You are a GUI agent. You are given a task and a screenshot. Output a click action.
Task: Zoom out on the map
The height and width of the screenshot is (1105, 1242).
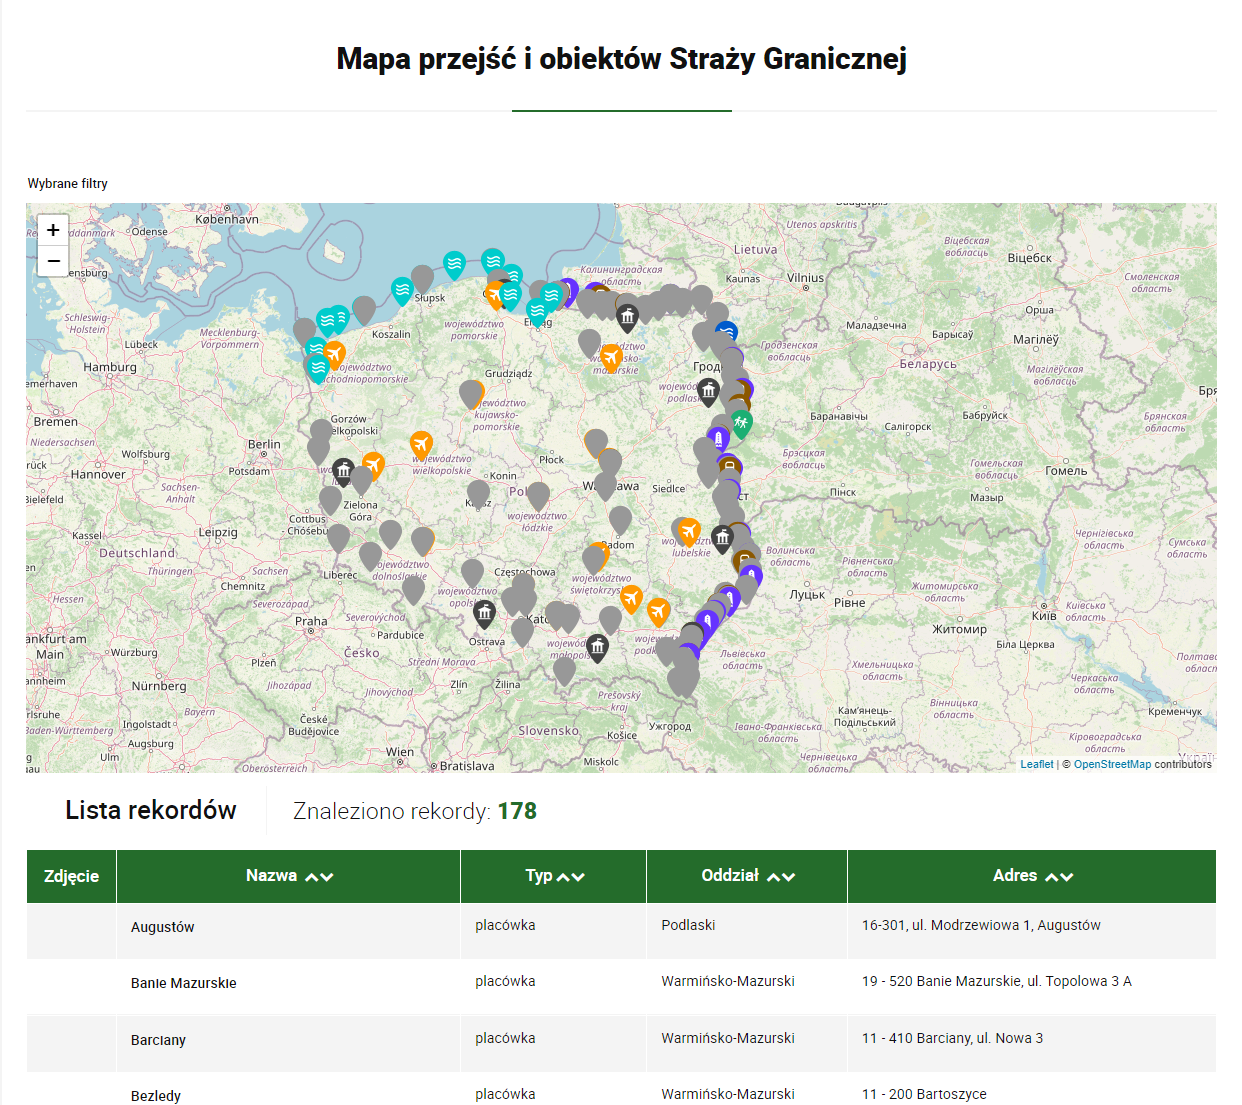[53, 261]
